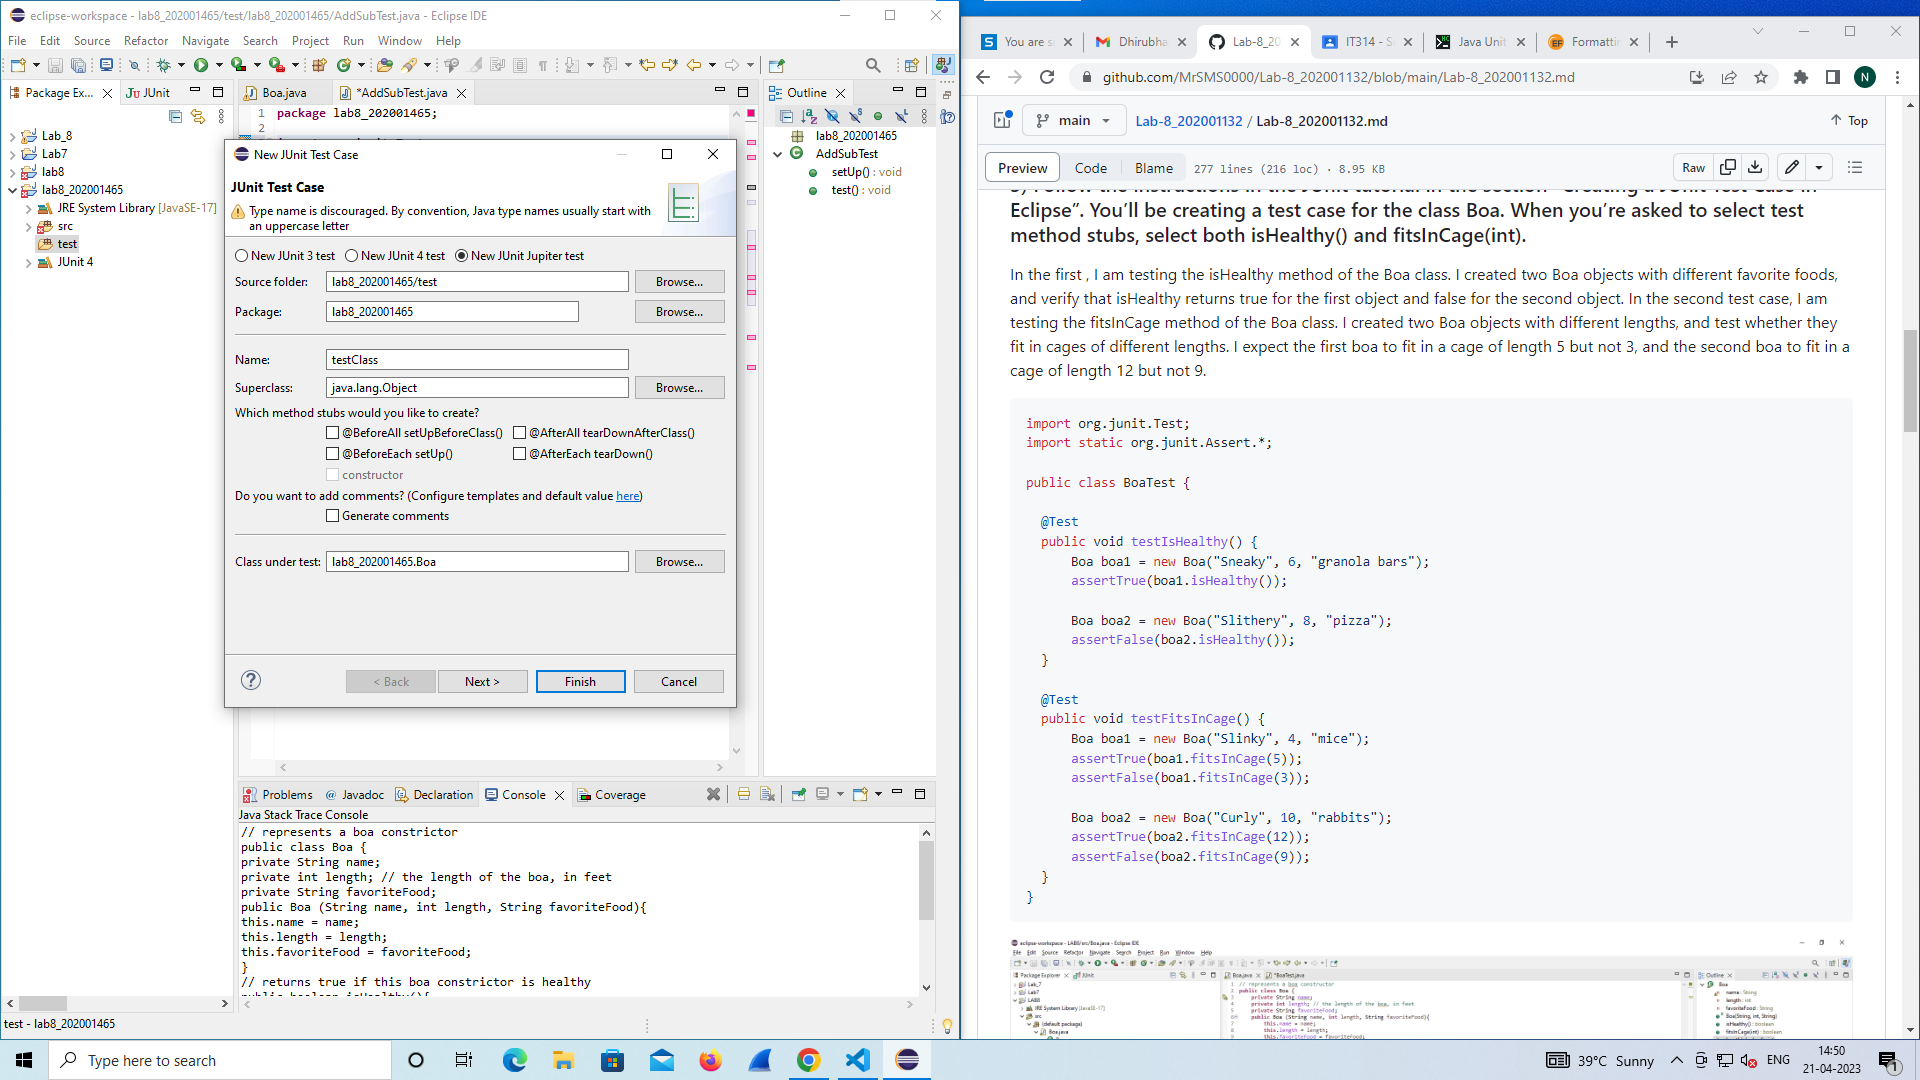This screenshot has height=1080, width=1920.
Task: Collapse AddSubTest in the Outline view
Action: point(779,154)
